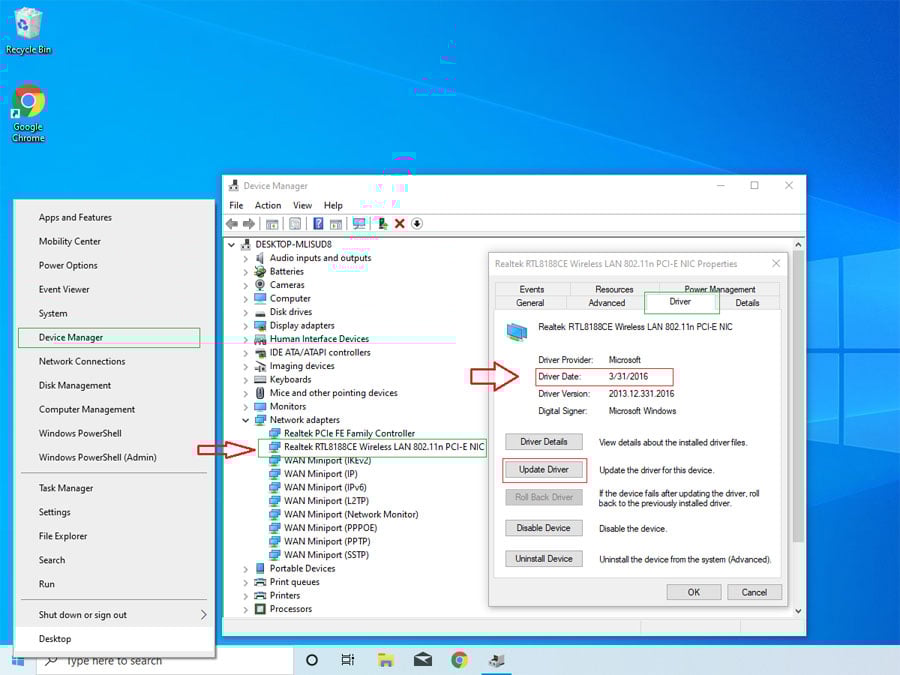Open the File menu in Device Manager
900x675 pixels.
236,205
